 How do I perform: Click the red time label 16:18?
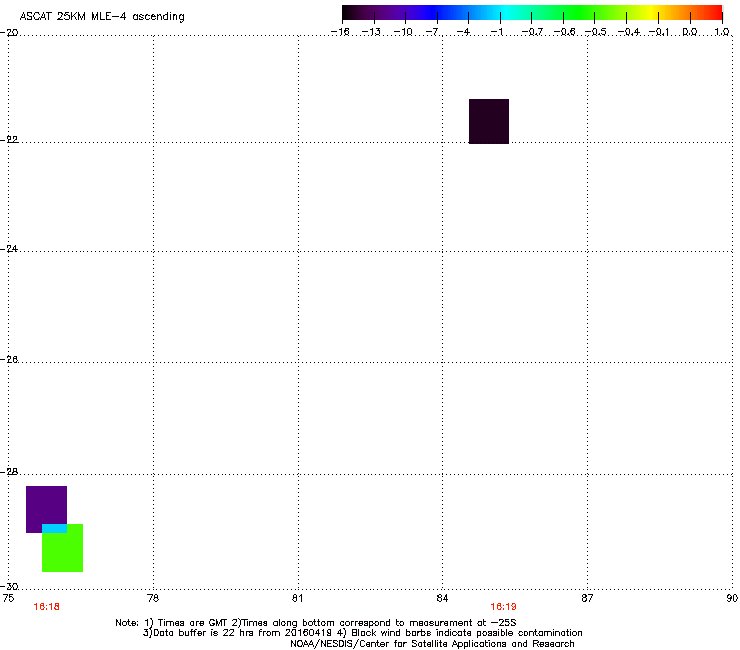[47, 607]
